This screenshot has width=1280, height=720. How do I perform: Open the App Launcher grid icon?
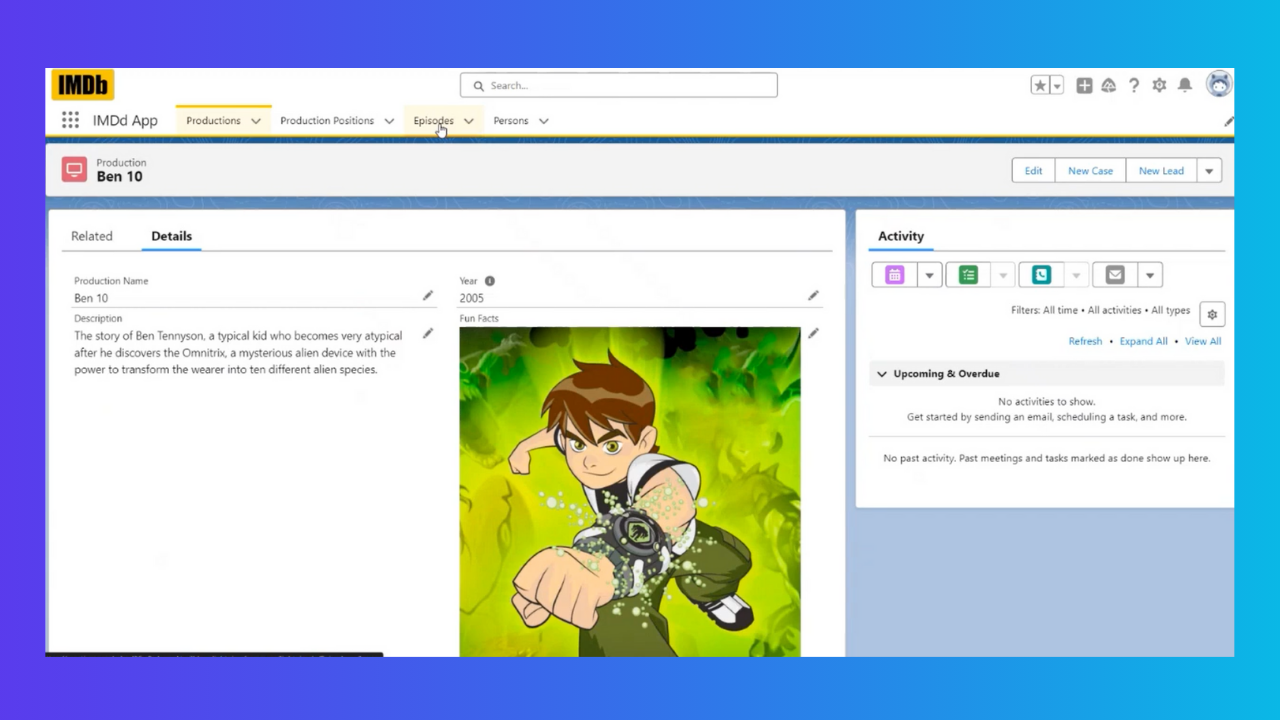pyautogui.click(x=70, y=120)
